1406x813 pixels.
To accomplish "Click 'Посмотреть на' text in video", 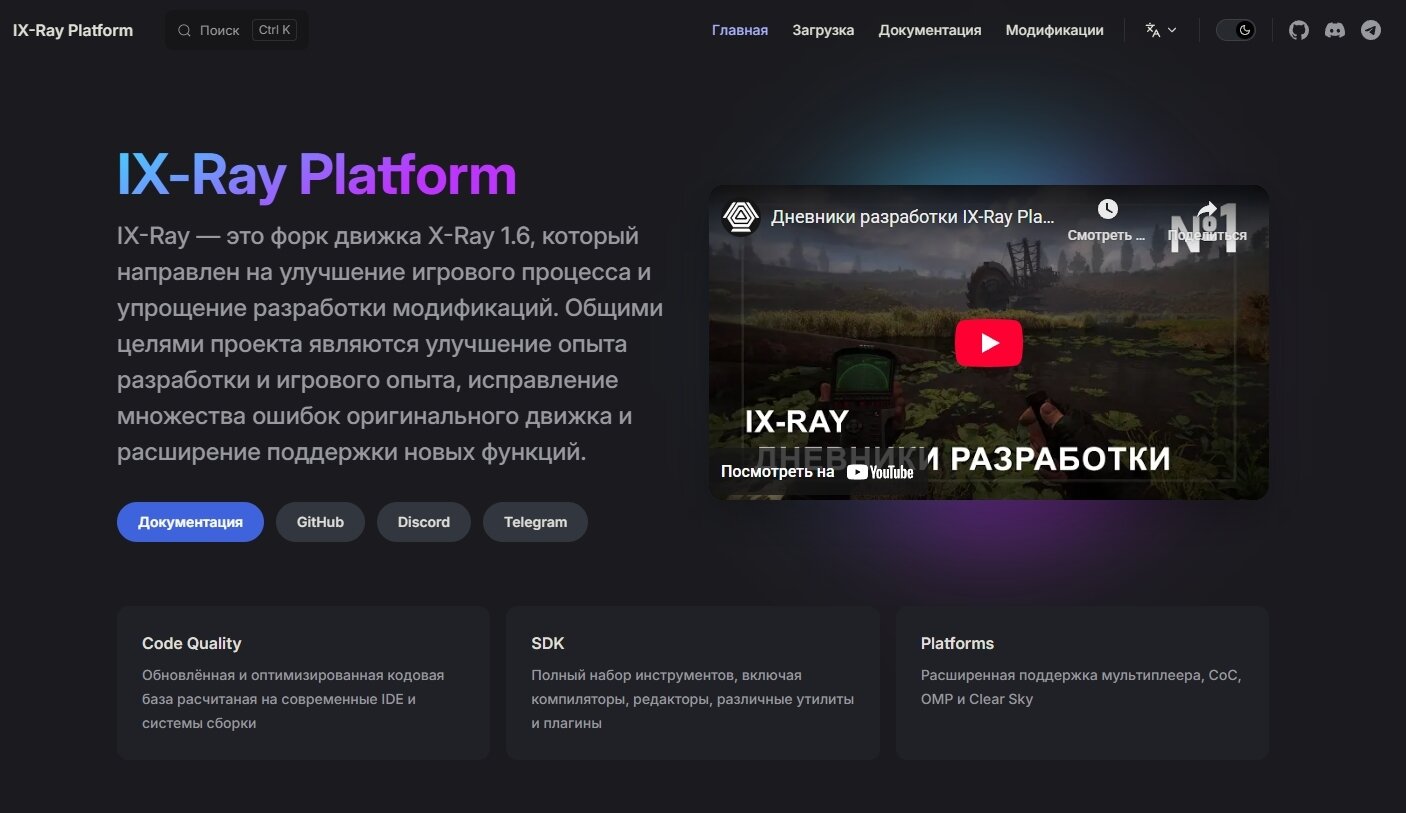I will [x=777, y=472].
